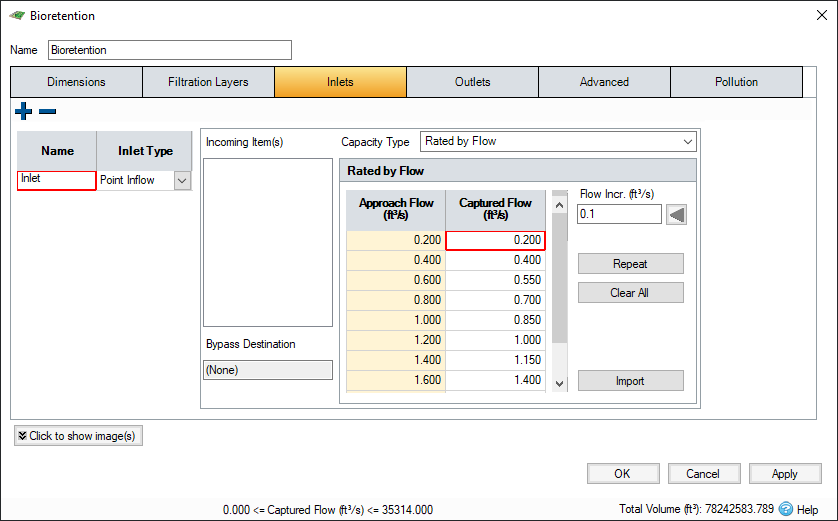Viewport: 838px width, 521px height.
Task: Switch to the Filtration Layers tab
Action: (208, 82)
